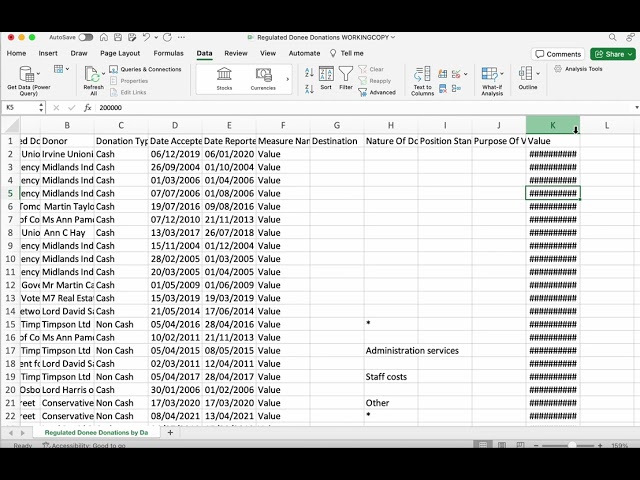Click the Data Validation icon
This screenshot has width=640, height=480.
[456, 74]
